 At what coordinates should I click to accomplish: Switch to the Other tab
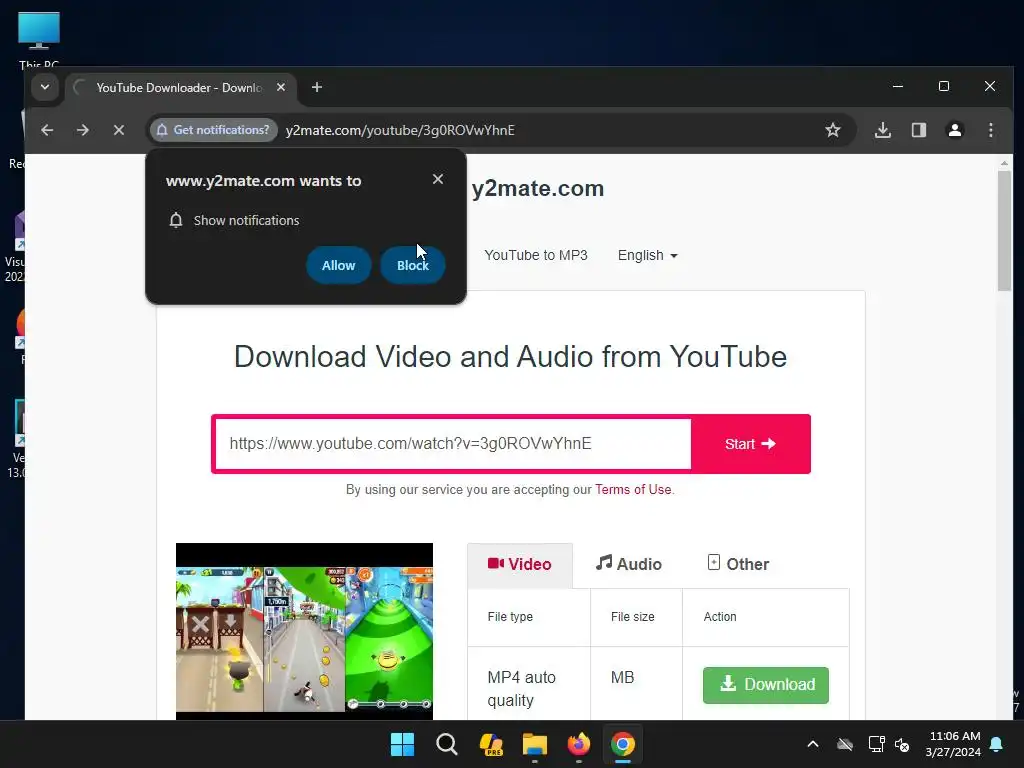click(x=738, y=564)
